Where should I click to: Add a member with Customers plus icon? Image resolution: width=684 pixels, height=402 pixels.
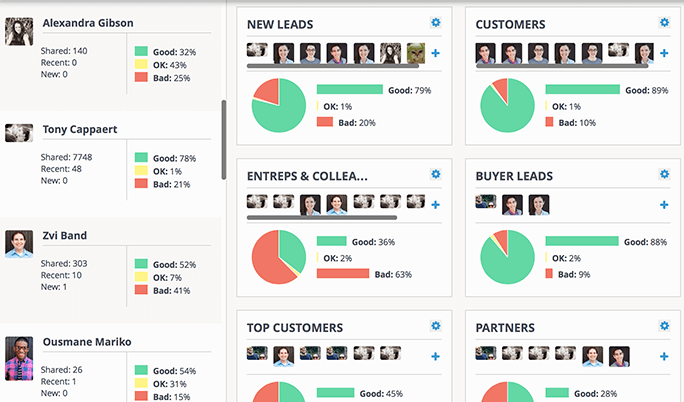tap(664, 53)
